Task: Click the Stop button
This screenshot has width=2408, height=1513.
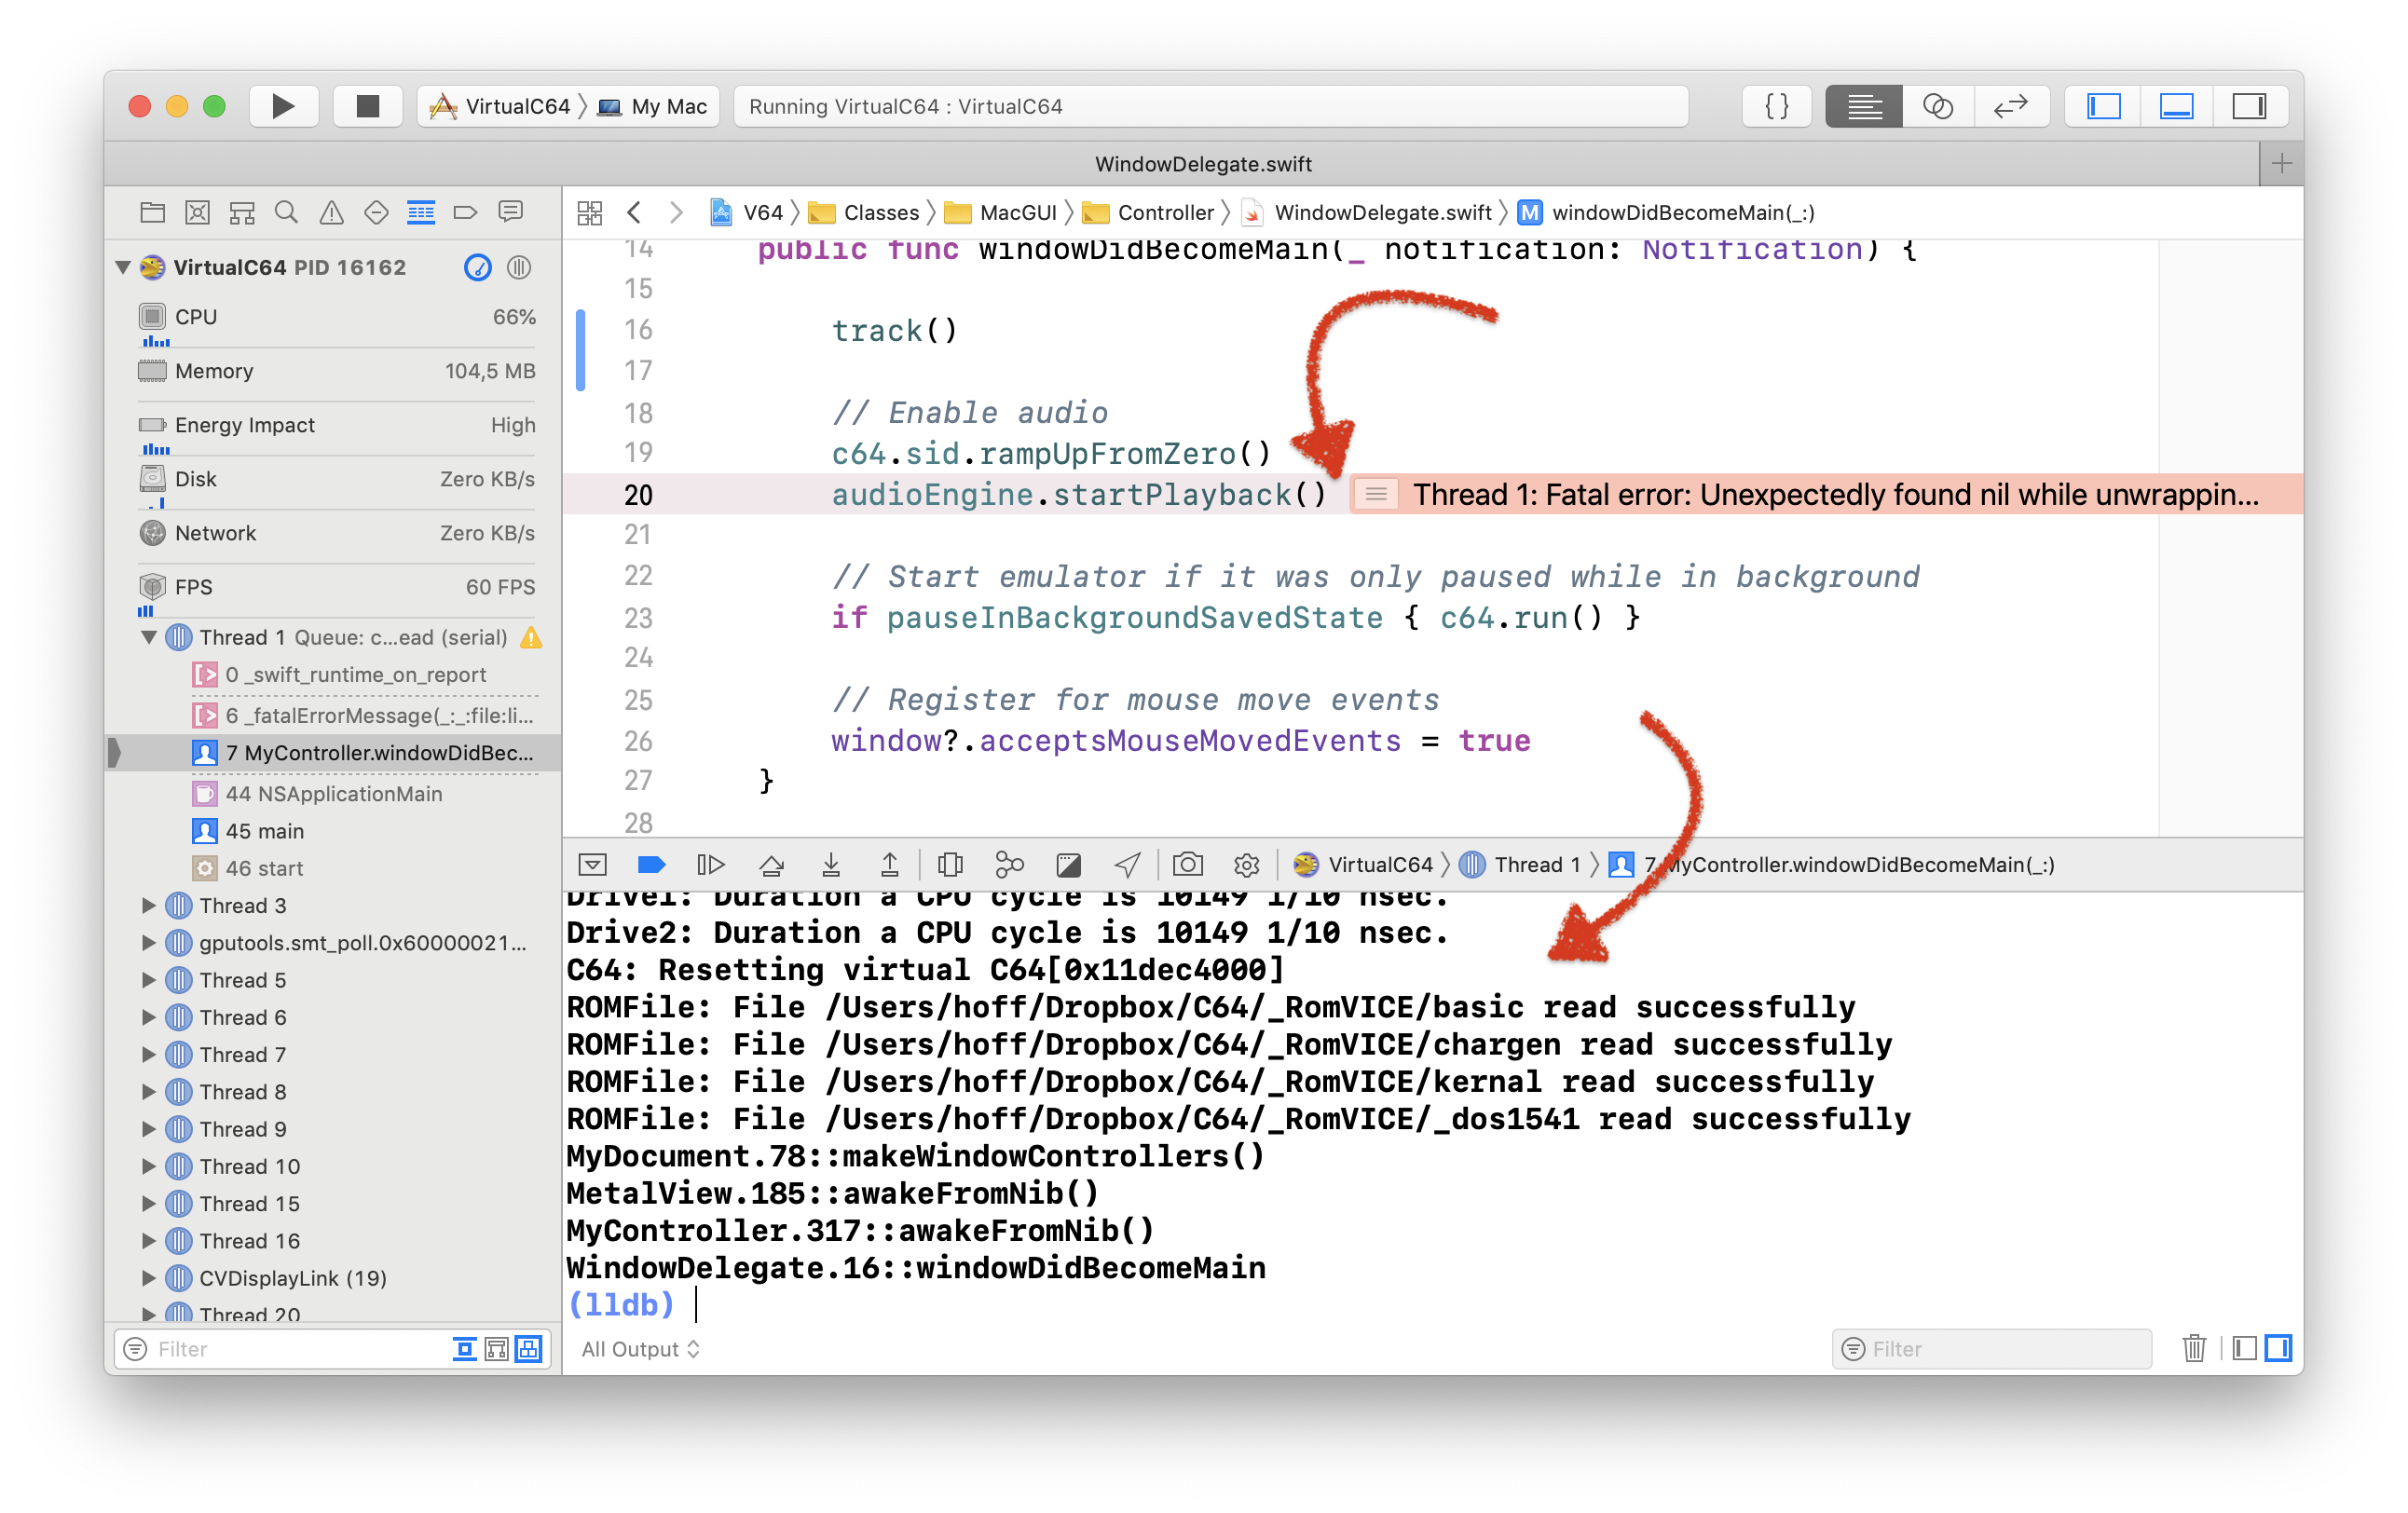Action: pos(367,106)
